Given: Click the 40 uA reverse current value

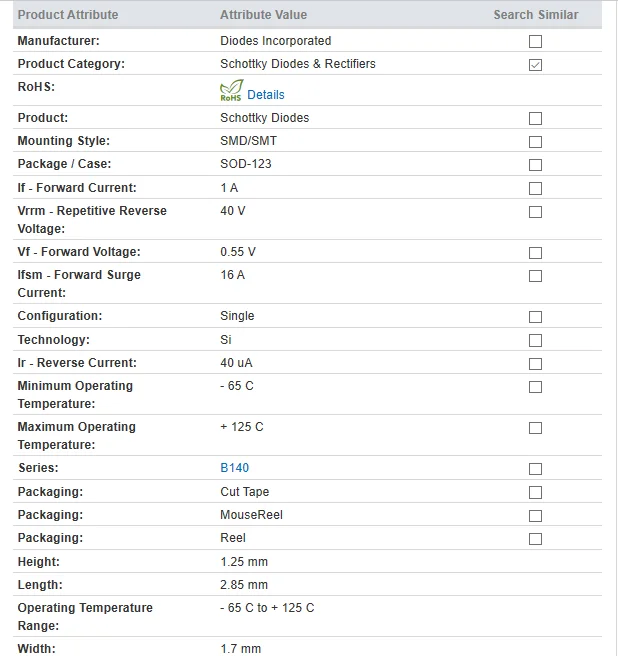Looking at the screenshot, I should click(236, 363).
